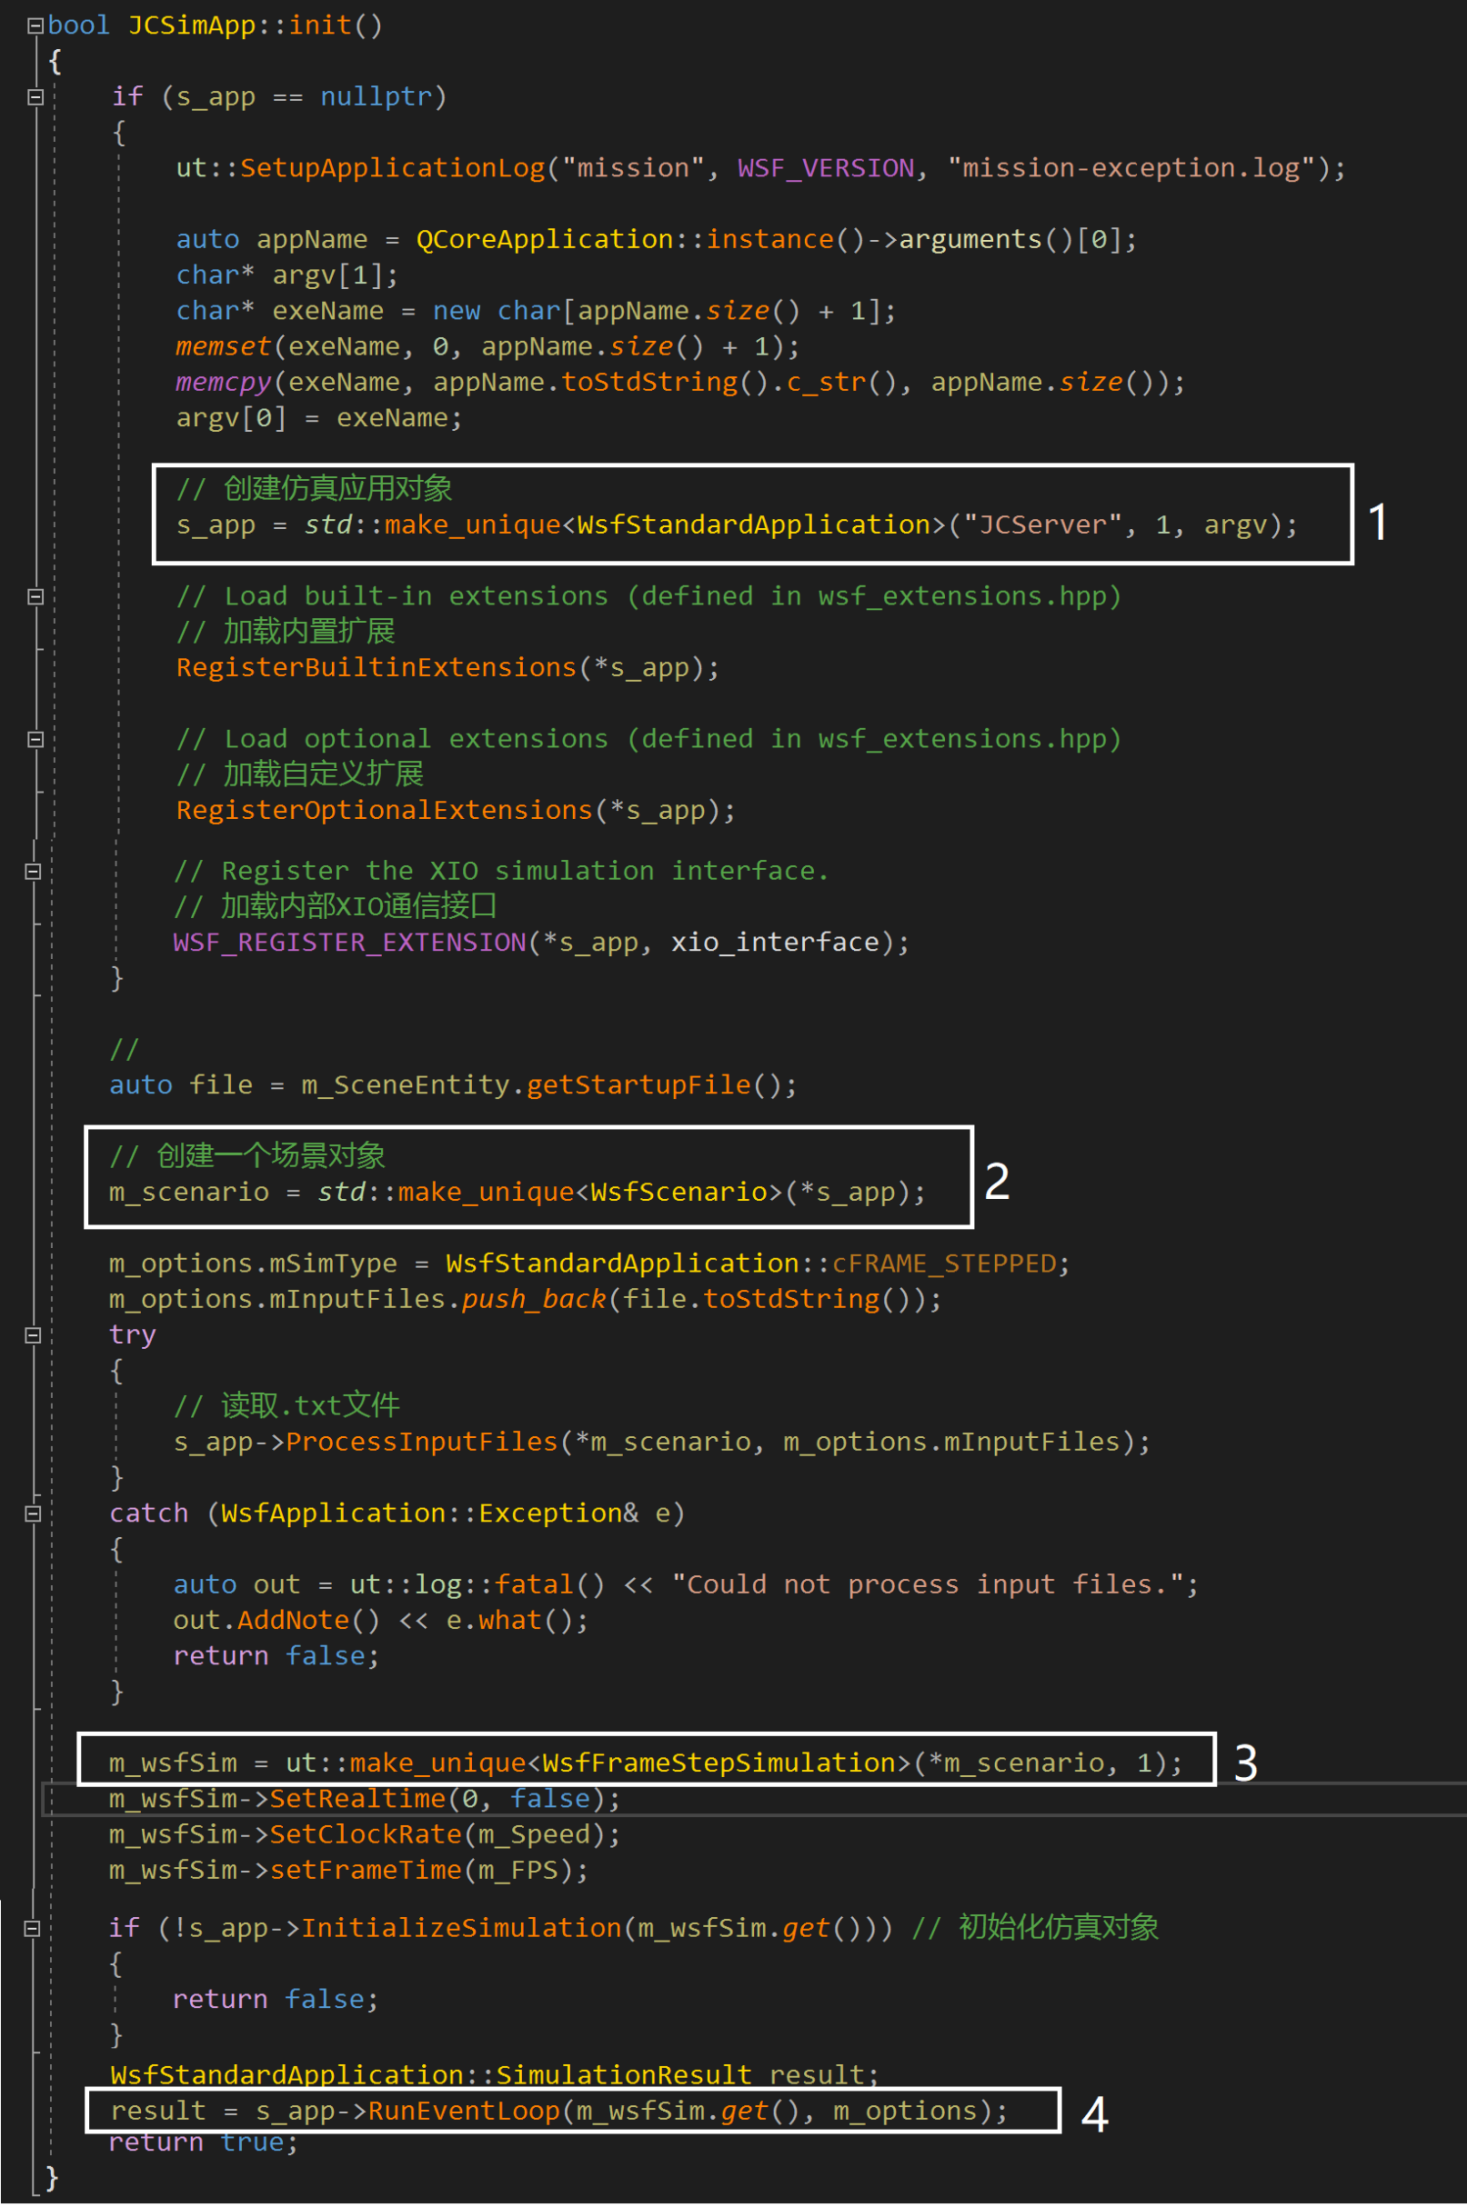Fold the 'Load built-in extensions' comment block
This screenshot has height=2208, width=1467.
(x=35, y=597)
